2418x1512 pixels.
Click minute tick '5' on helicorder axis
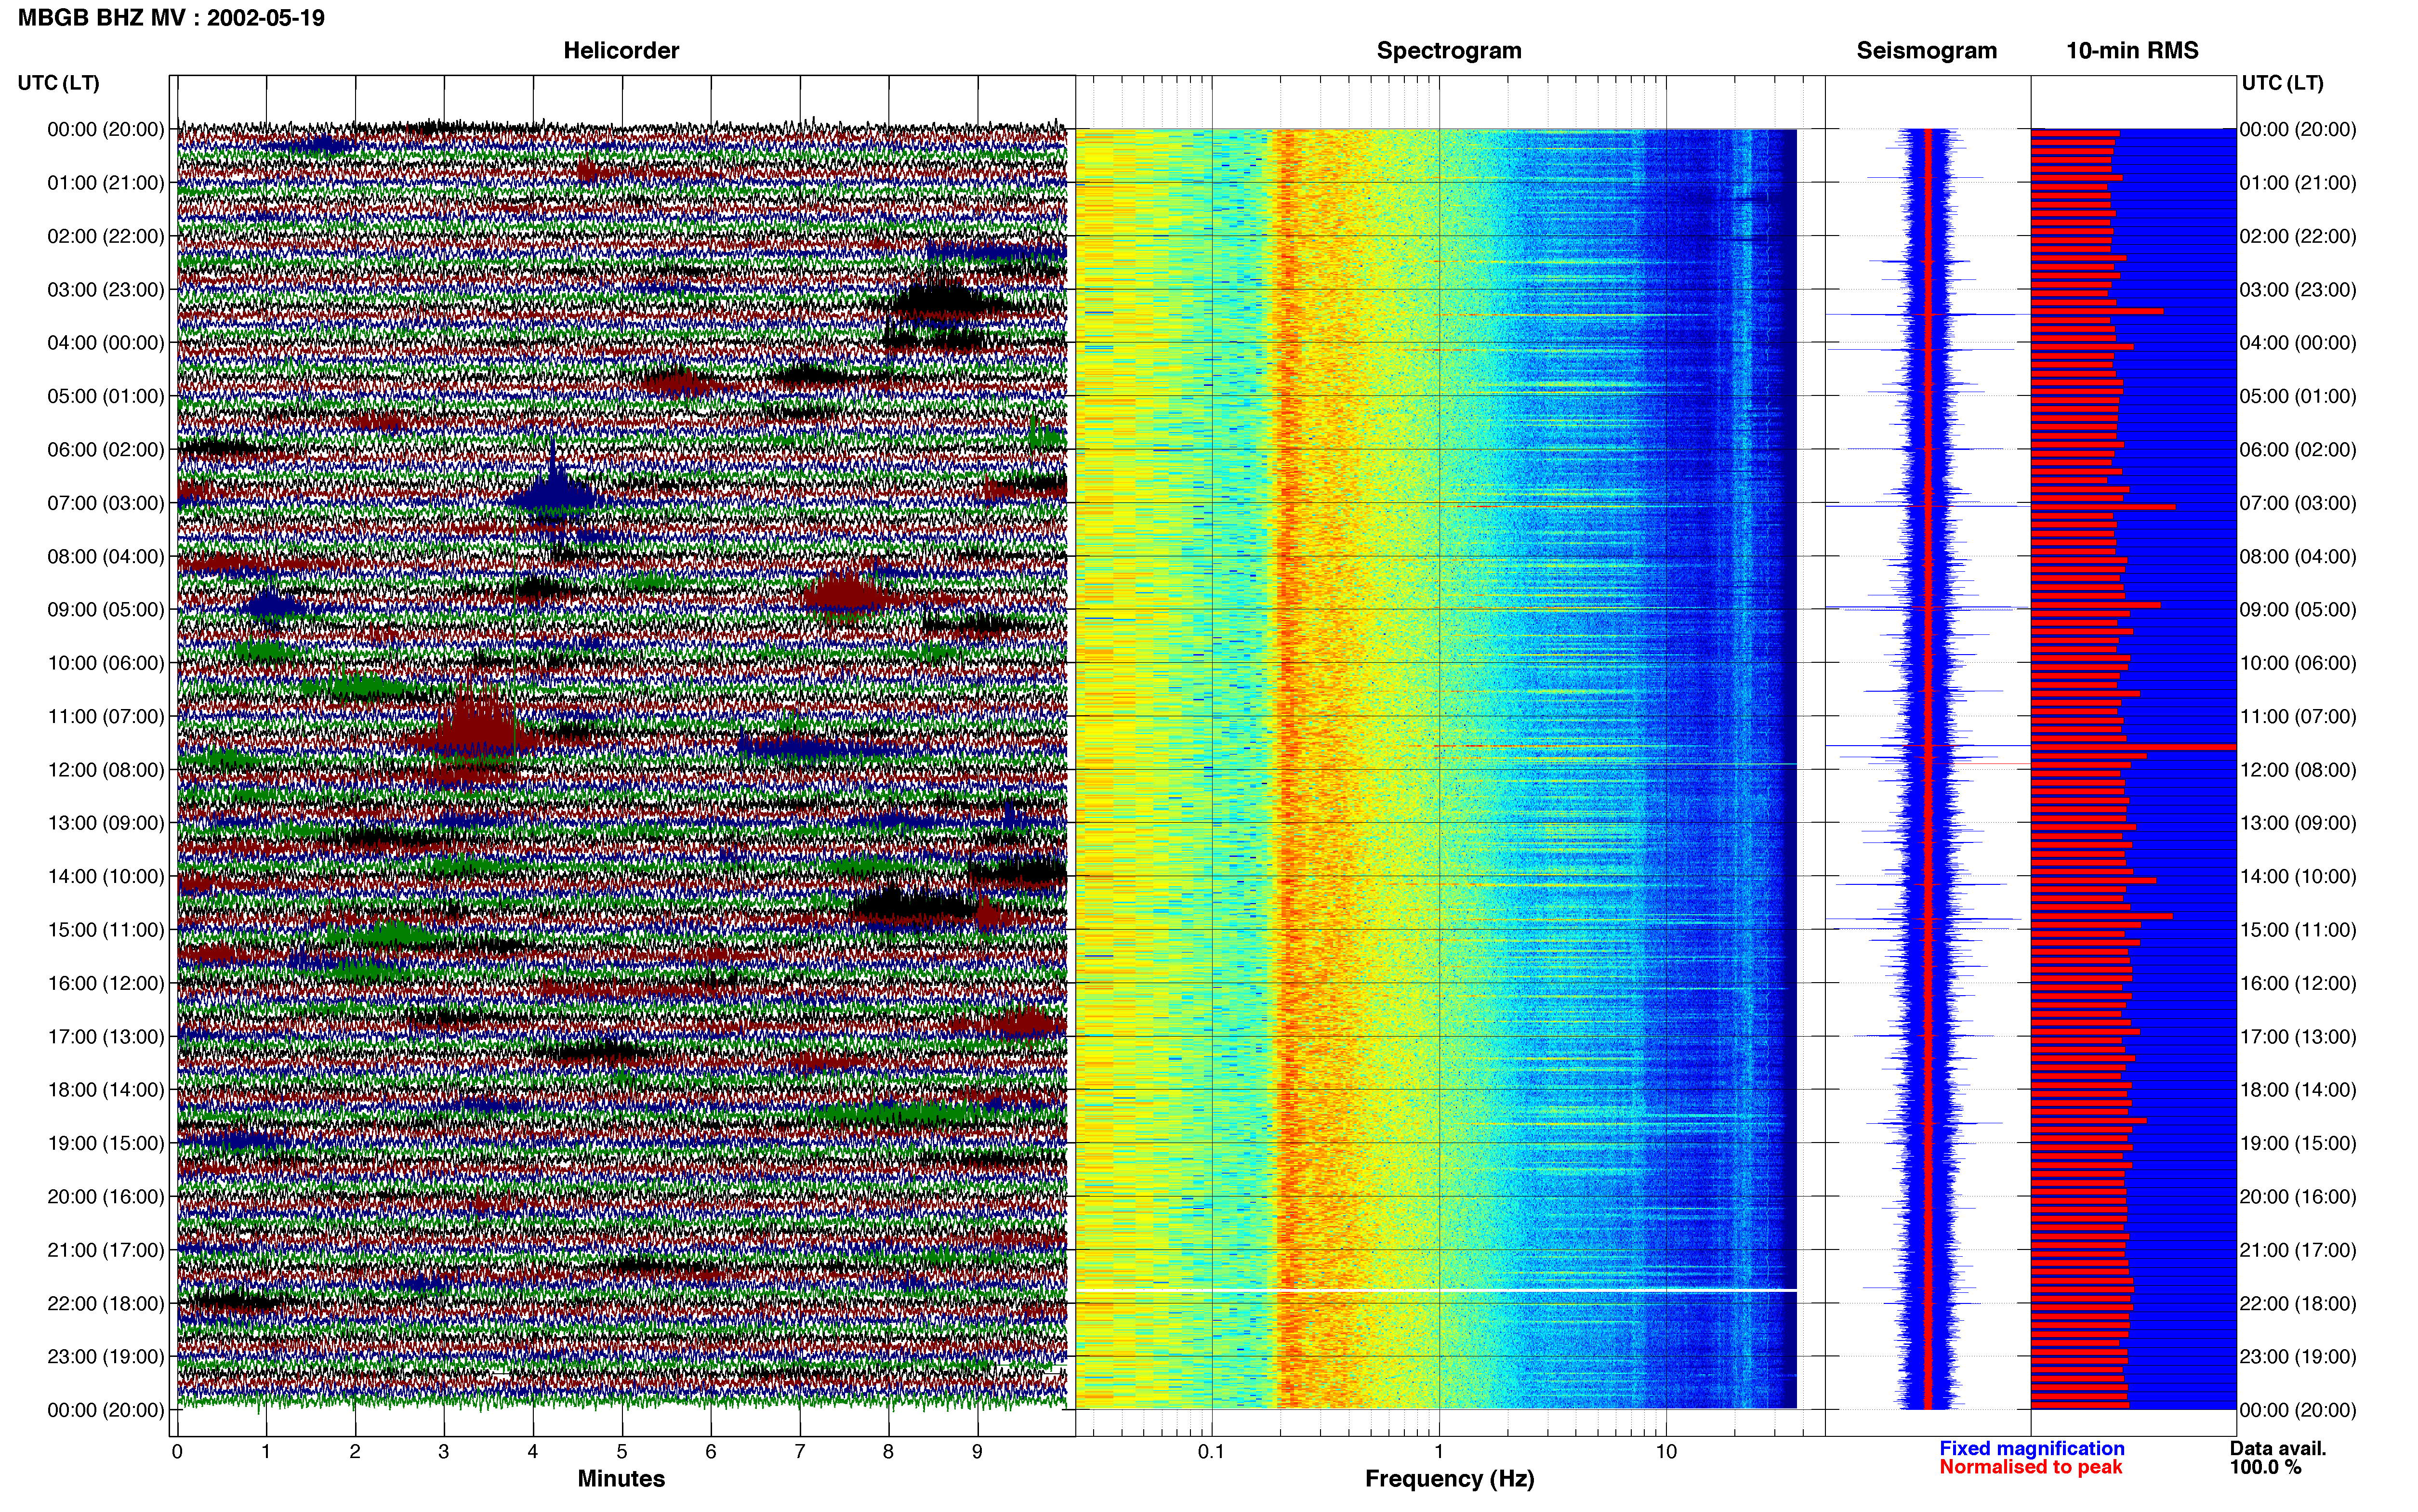622,1451
